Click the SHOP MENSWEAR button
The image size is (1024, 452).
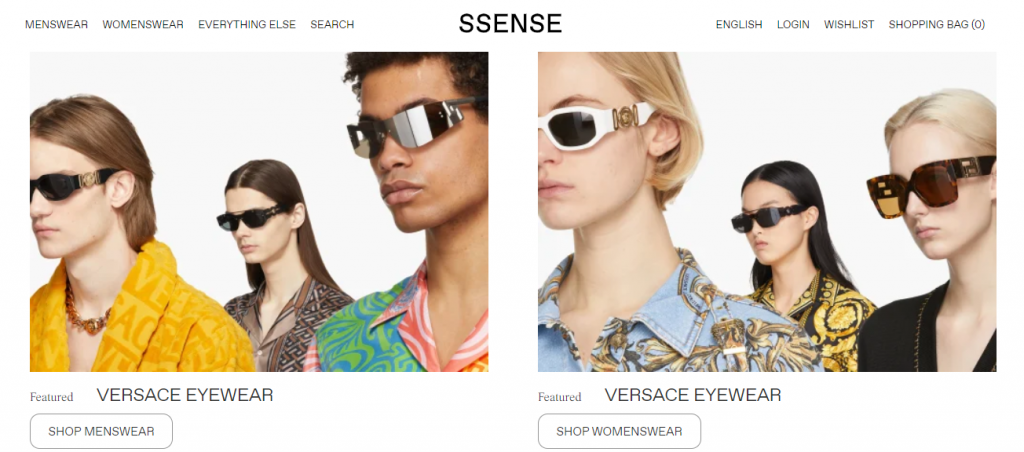click(x=101, y=431)
